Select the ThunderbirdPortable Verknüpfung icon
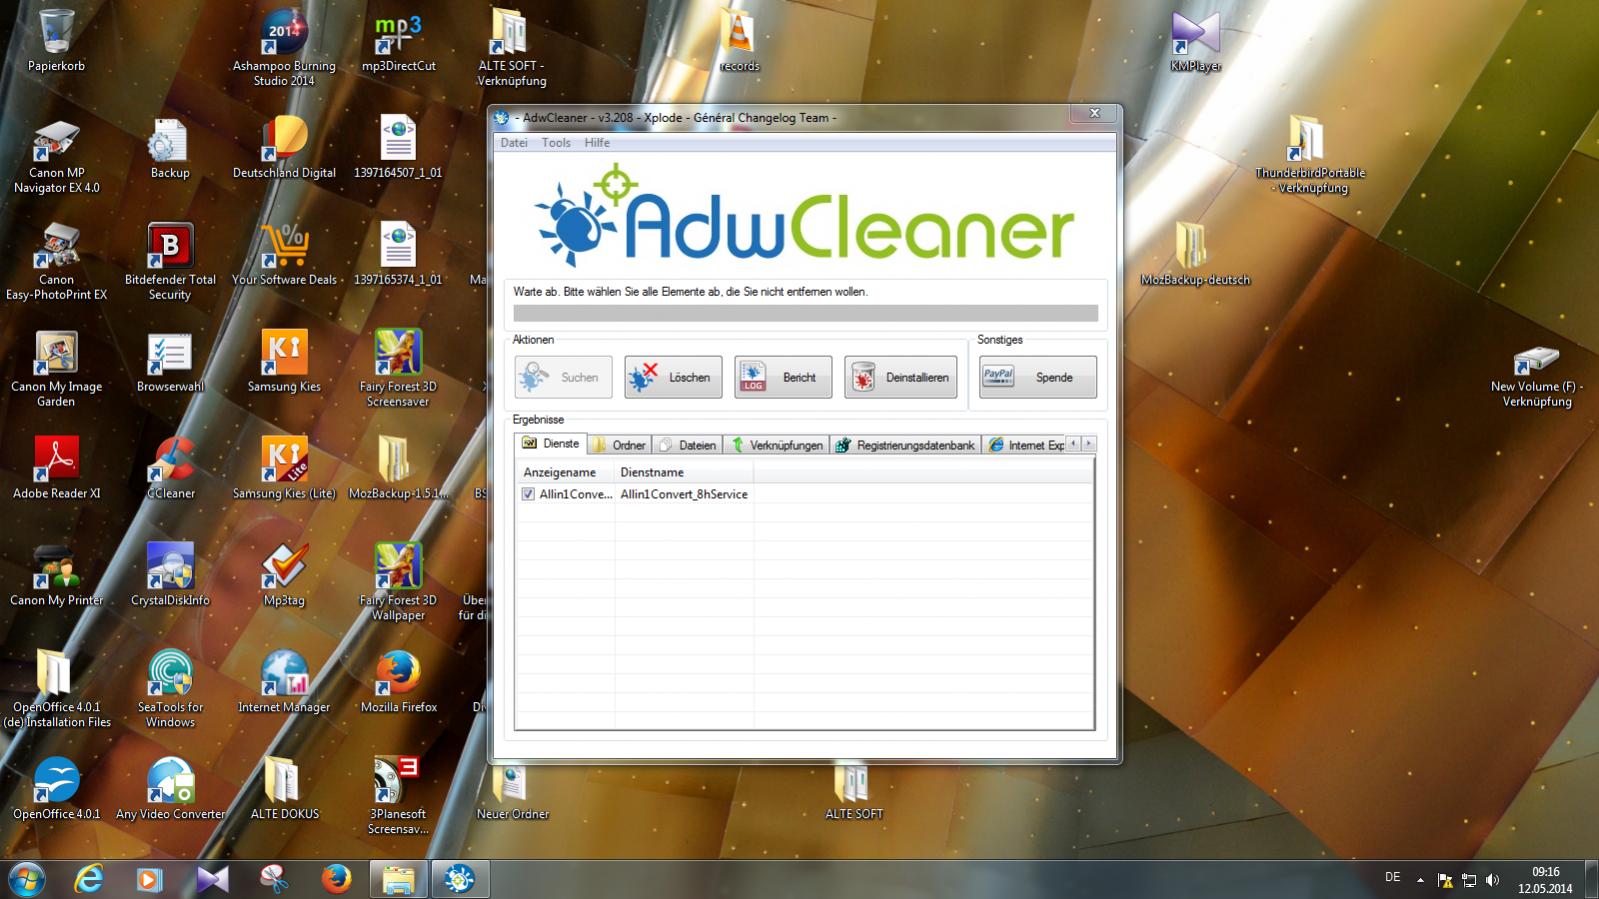1599x899 pixels. coord(1310,155)
